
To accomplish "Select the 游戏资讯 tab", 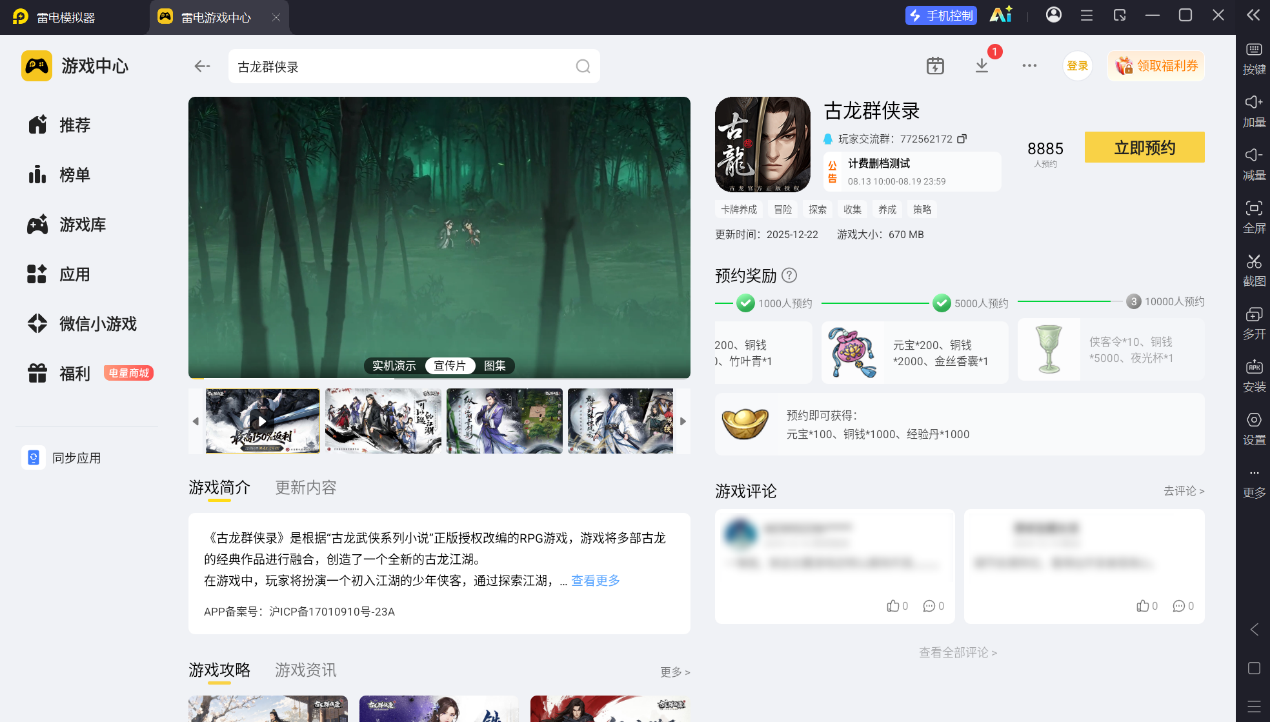I will [306, 670].
